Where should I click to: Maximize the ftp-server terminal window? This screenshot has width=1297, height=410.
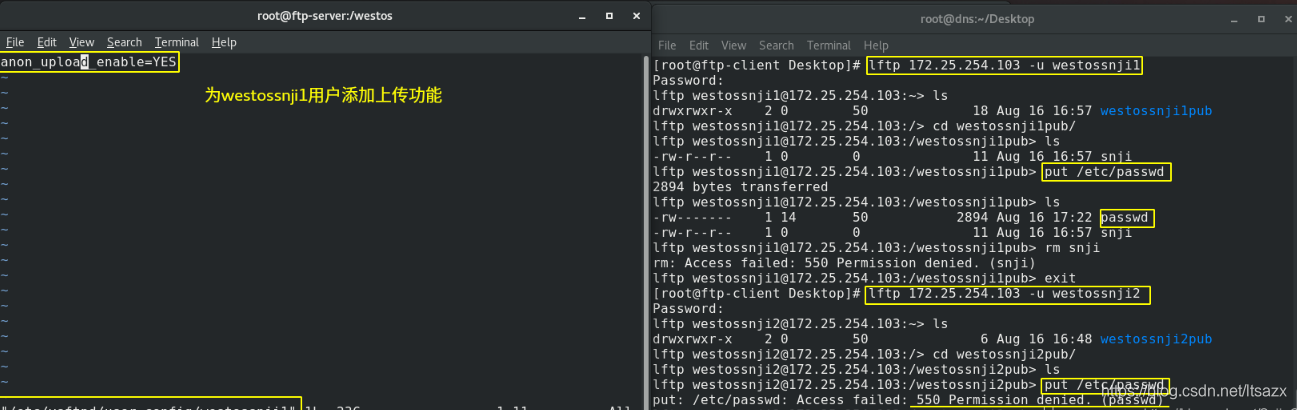[608, 15]
